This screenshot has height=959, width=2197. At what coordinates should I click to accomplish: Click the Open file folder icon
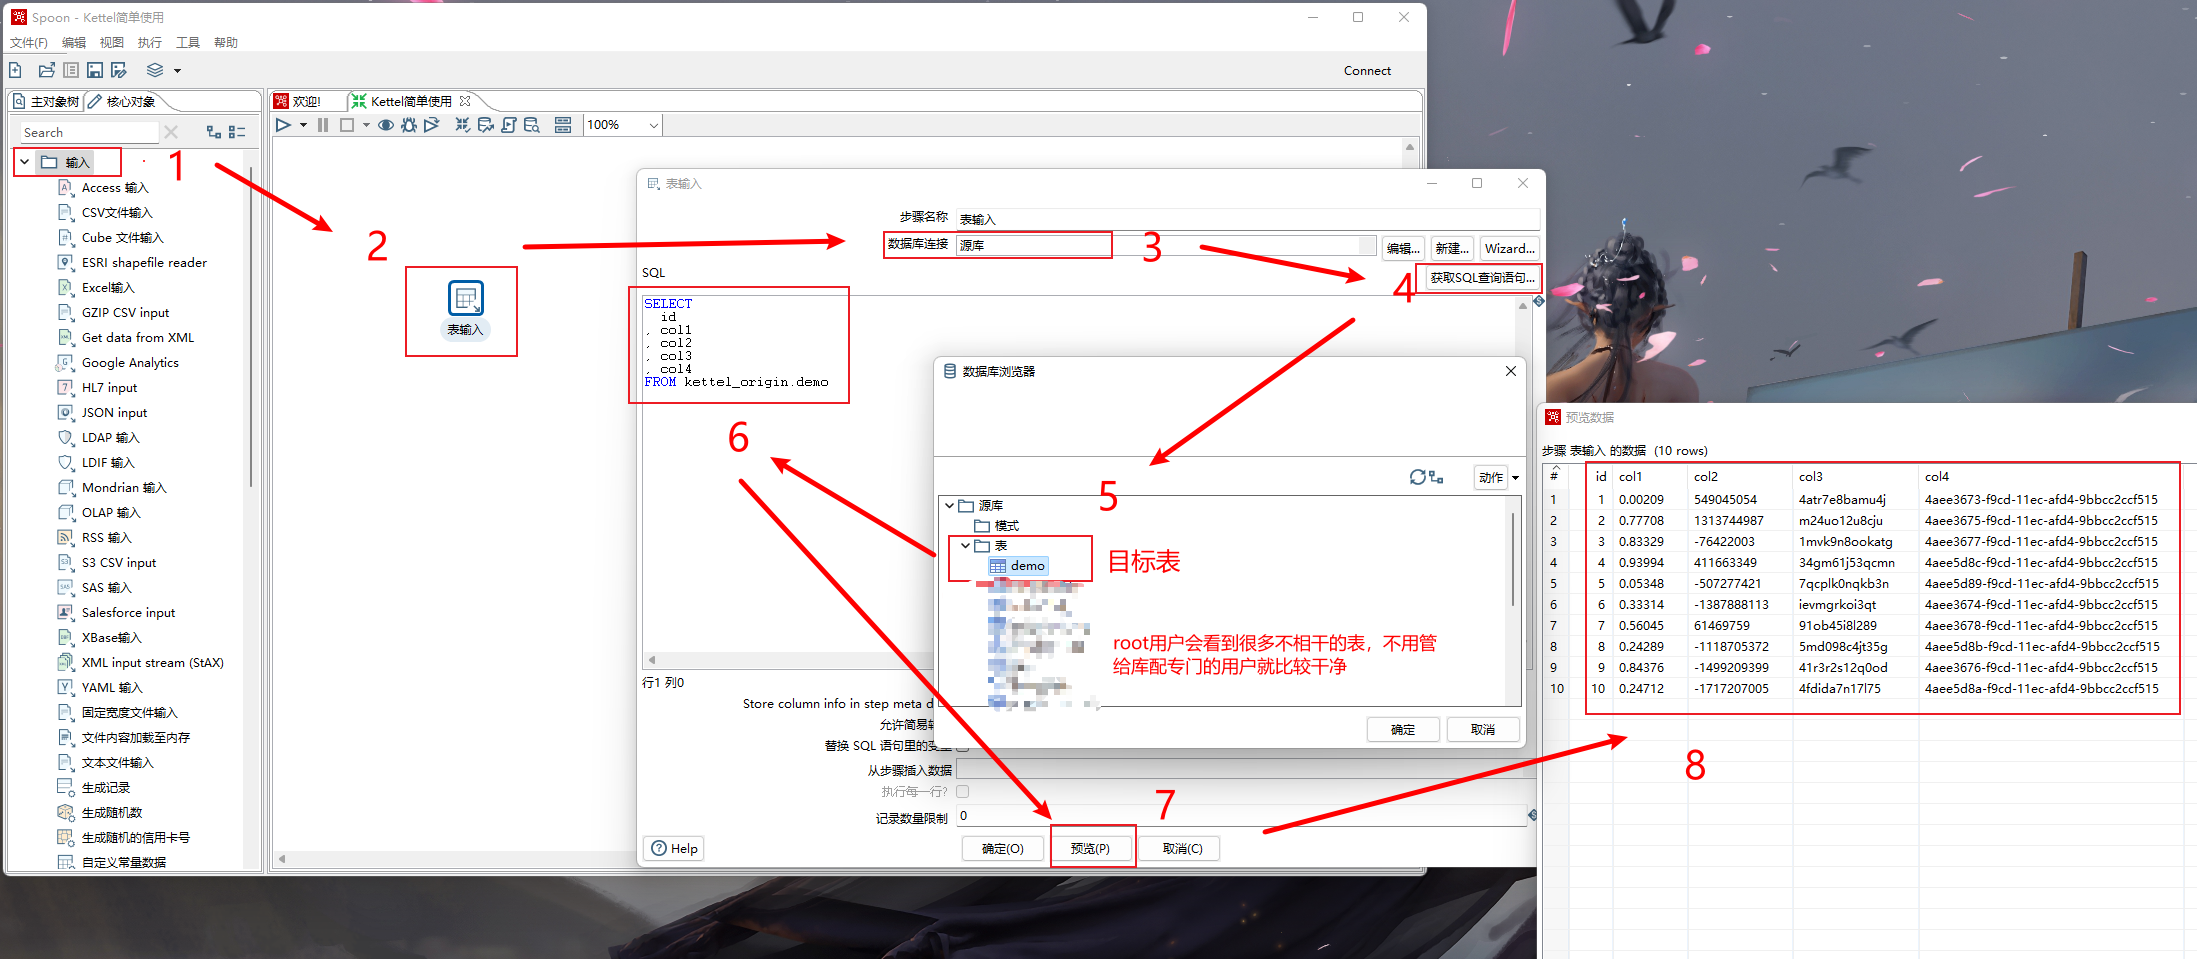click(x=46, y=70)
